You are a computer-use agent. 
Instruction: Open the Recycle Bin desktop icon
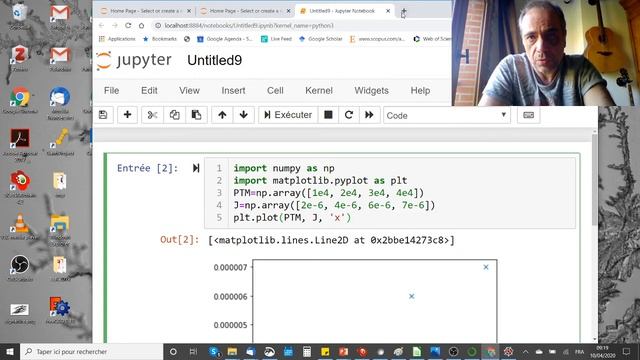(x=20, y=16)
